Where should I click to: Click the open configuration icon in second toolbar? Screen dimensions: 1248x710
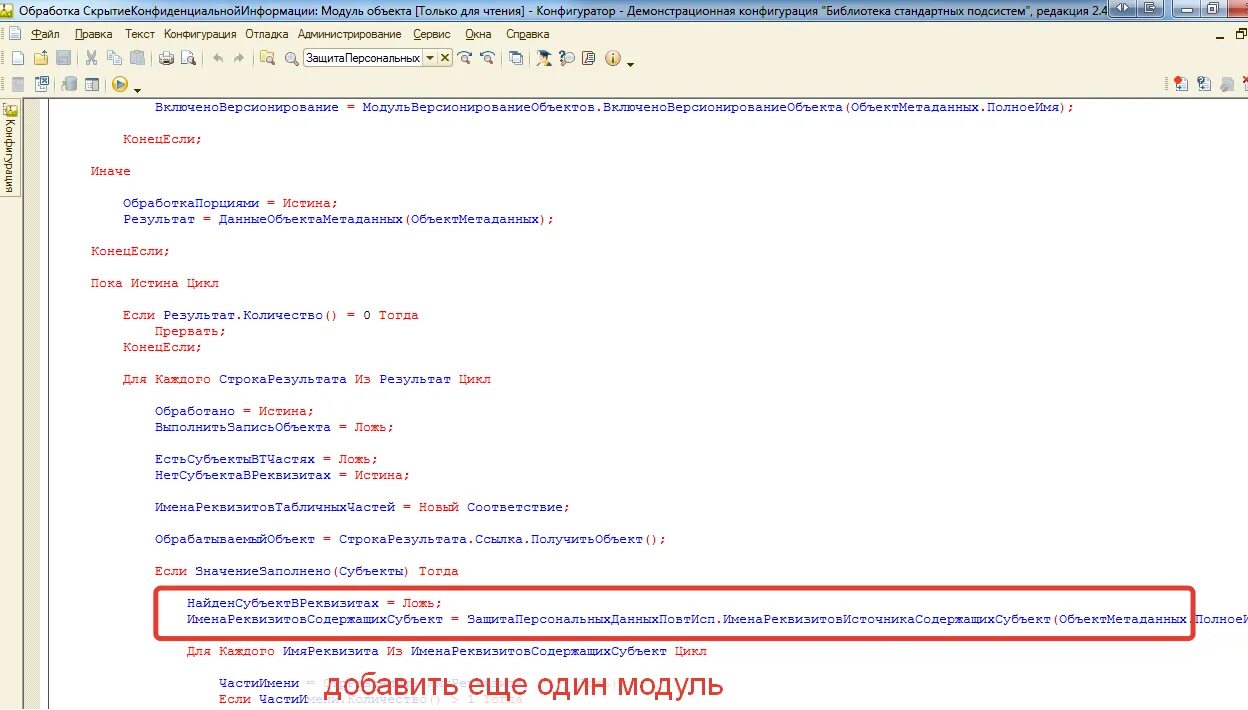coord(17,84)
